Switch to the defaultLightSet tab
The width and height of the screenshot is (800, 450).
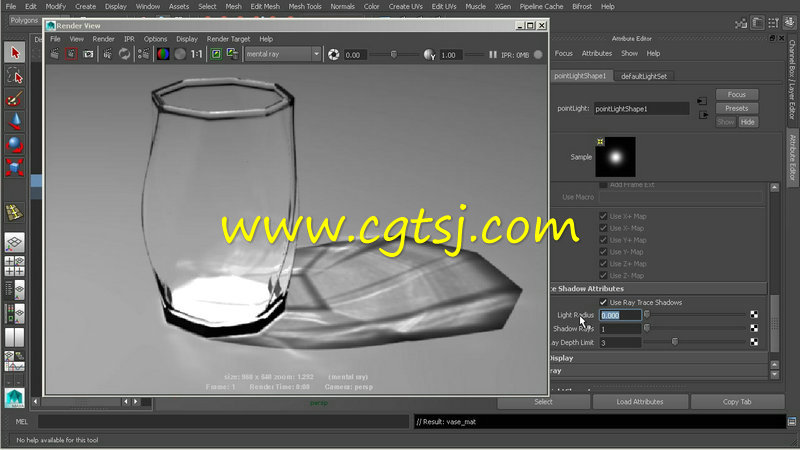(x=643, y=76)
